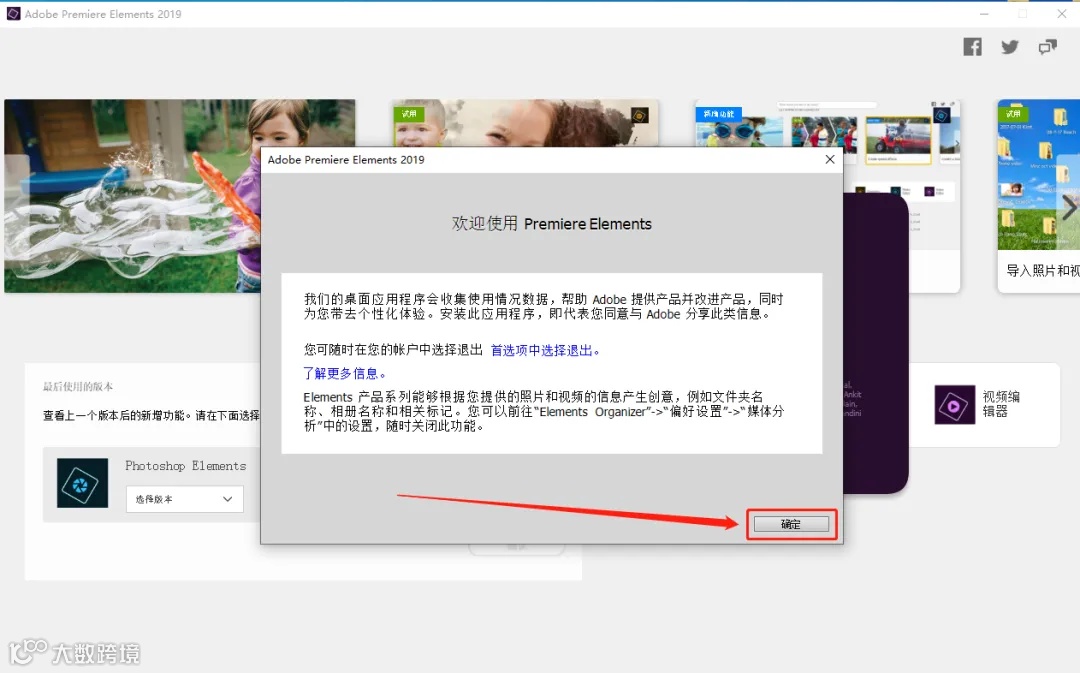Advance the carousel with the right chevron arrow
Viewport: 1080px width, 673px height.
pyautogui.click(x=1068, y=207)
